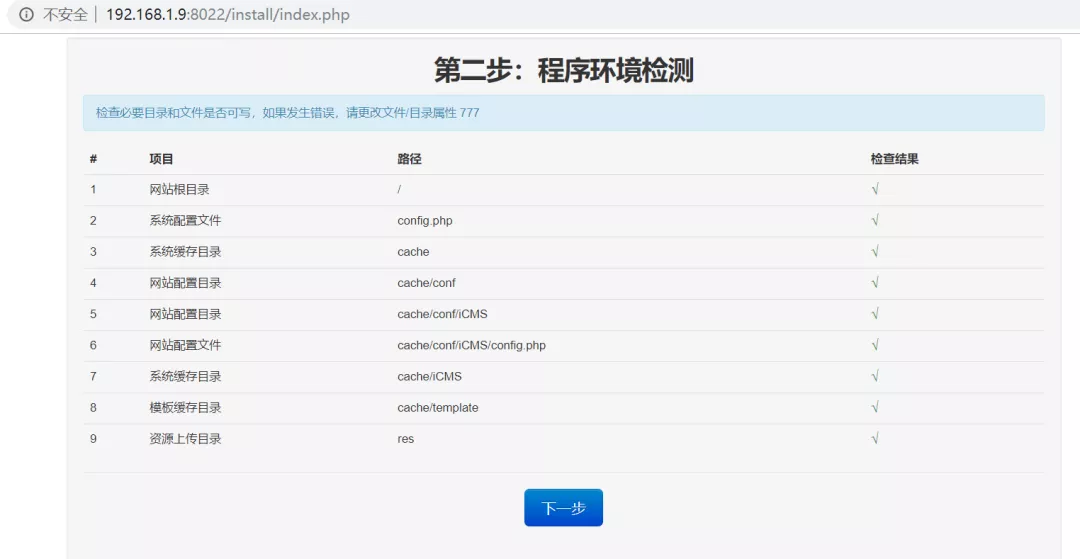Click the 模板缓存目录 cell

(185, 408)
